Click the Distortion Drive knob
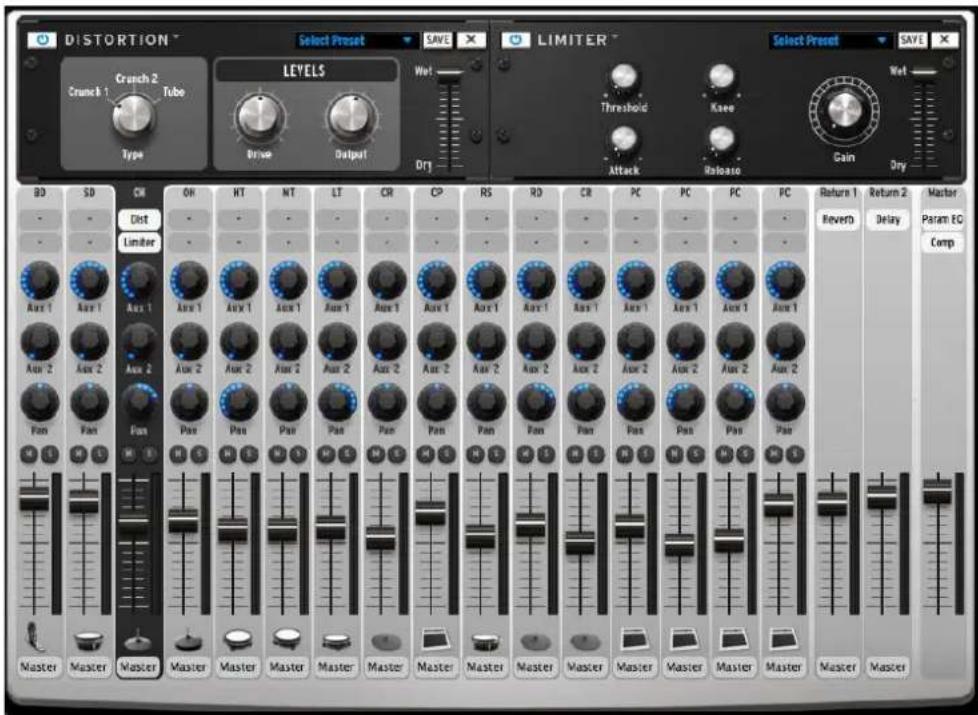Screen dimensions: 978x715 tap(258, 116)
